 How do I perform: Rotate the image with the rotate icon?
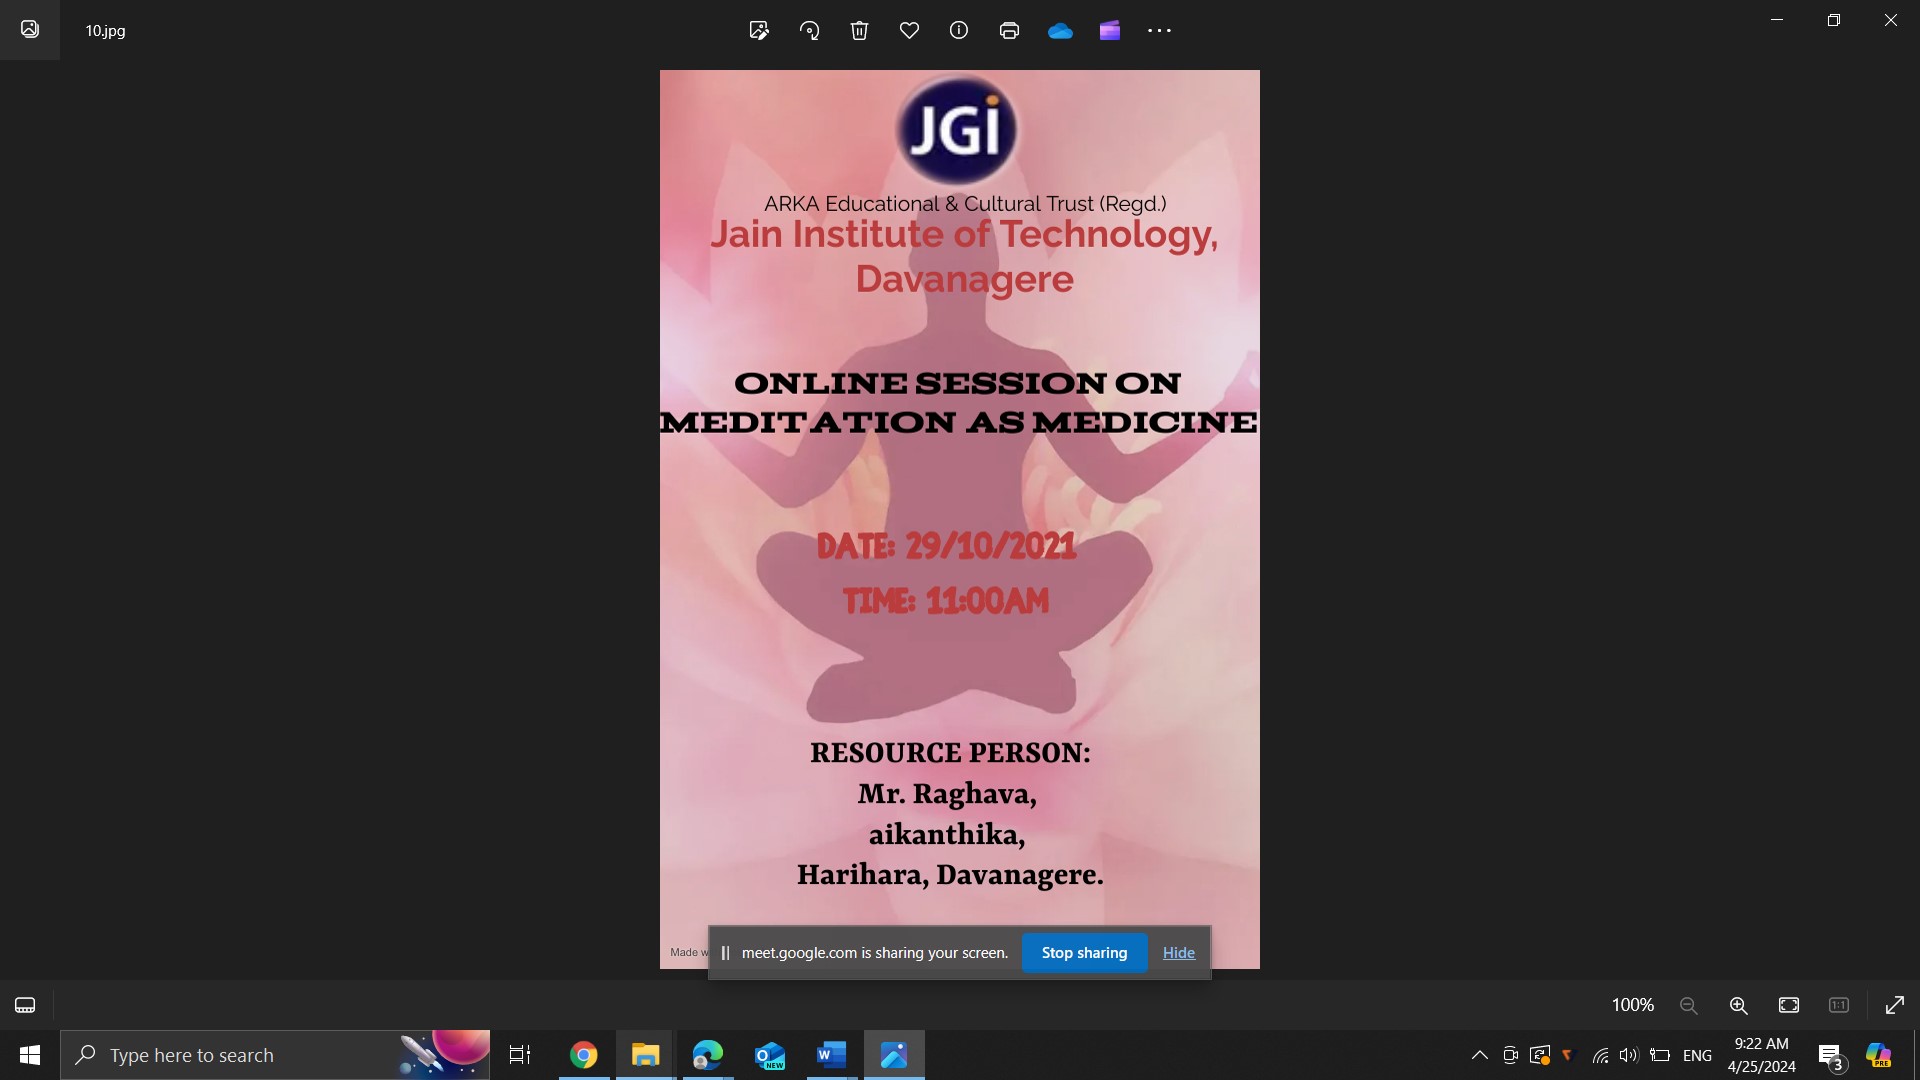809,30
